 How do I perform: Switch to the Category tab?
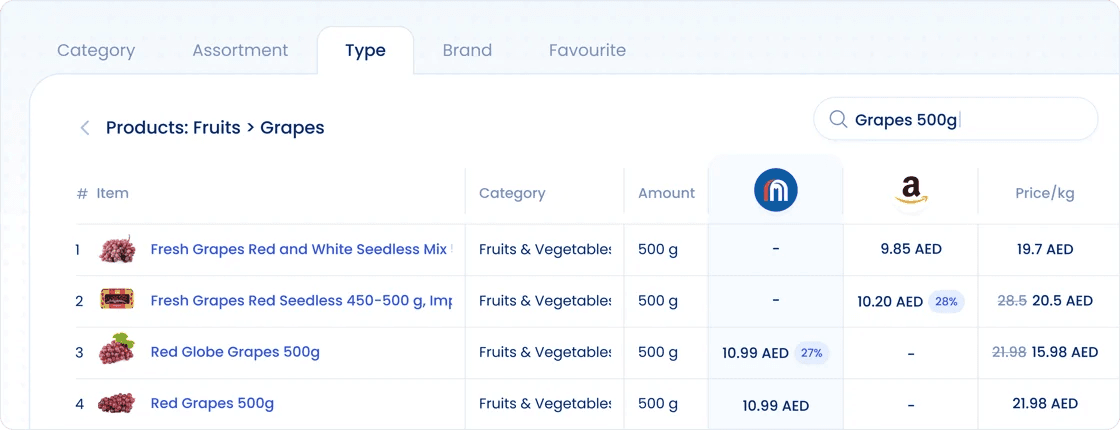click(x=96, y=51)
